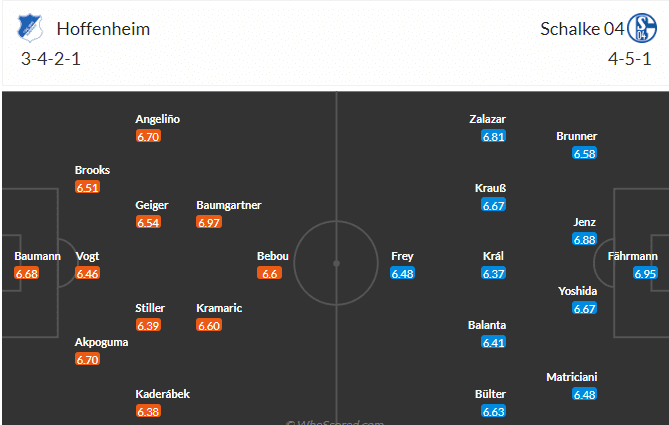
Task: Select player Bülter on pitch
Action: [491, 394]
